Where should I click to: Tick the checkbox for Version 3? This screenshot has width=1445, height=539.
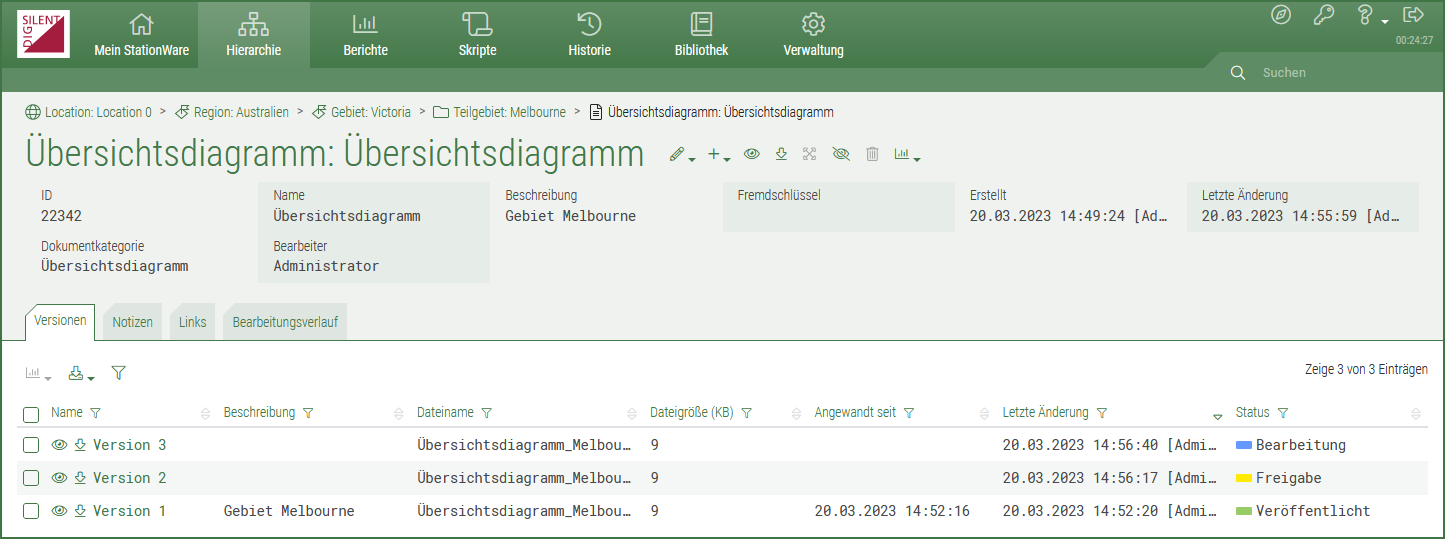click(31, 445)
